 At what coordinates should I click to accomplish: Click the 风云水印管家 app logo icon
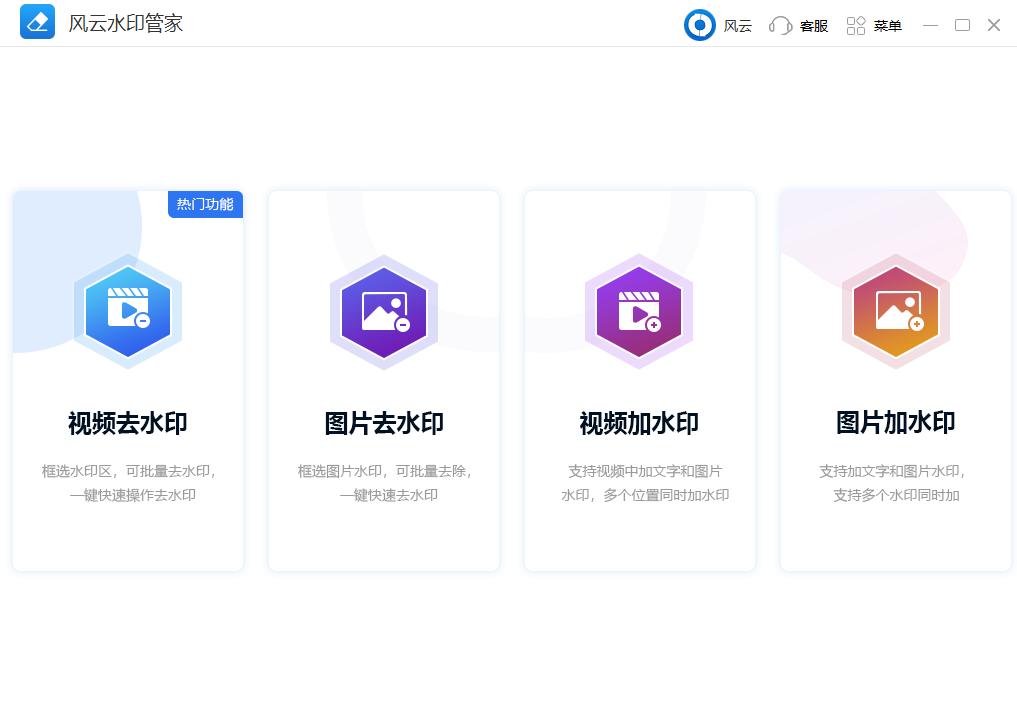click(x=37, y=22)
